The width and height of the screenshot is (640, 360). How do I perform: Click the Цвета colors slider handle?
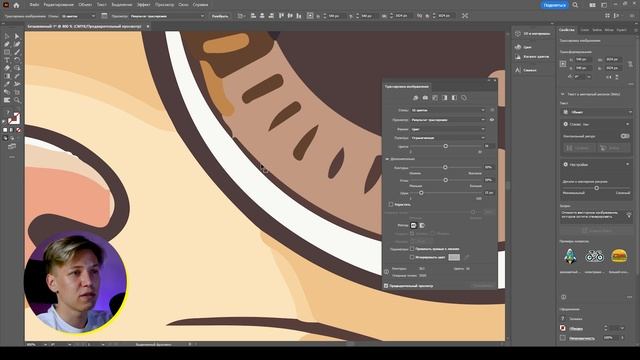tap(445, 146)
